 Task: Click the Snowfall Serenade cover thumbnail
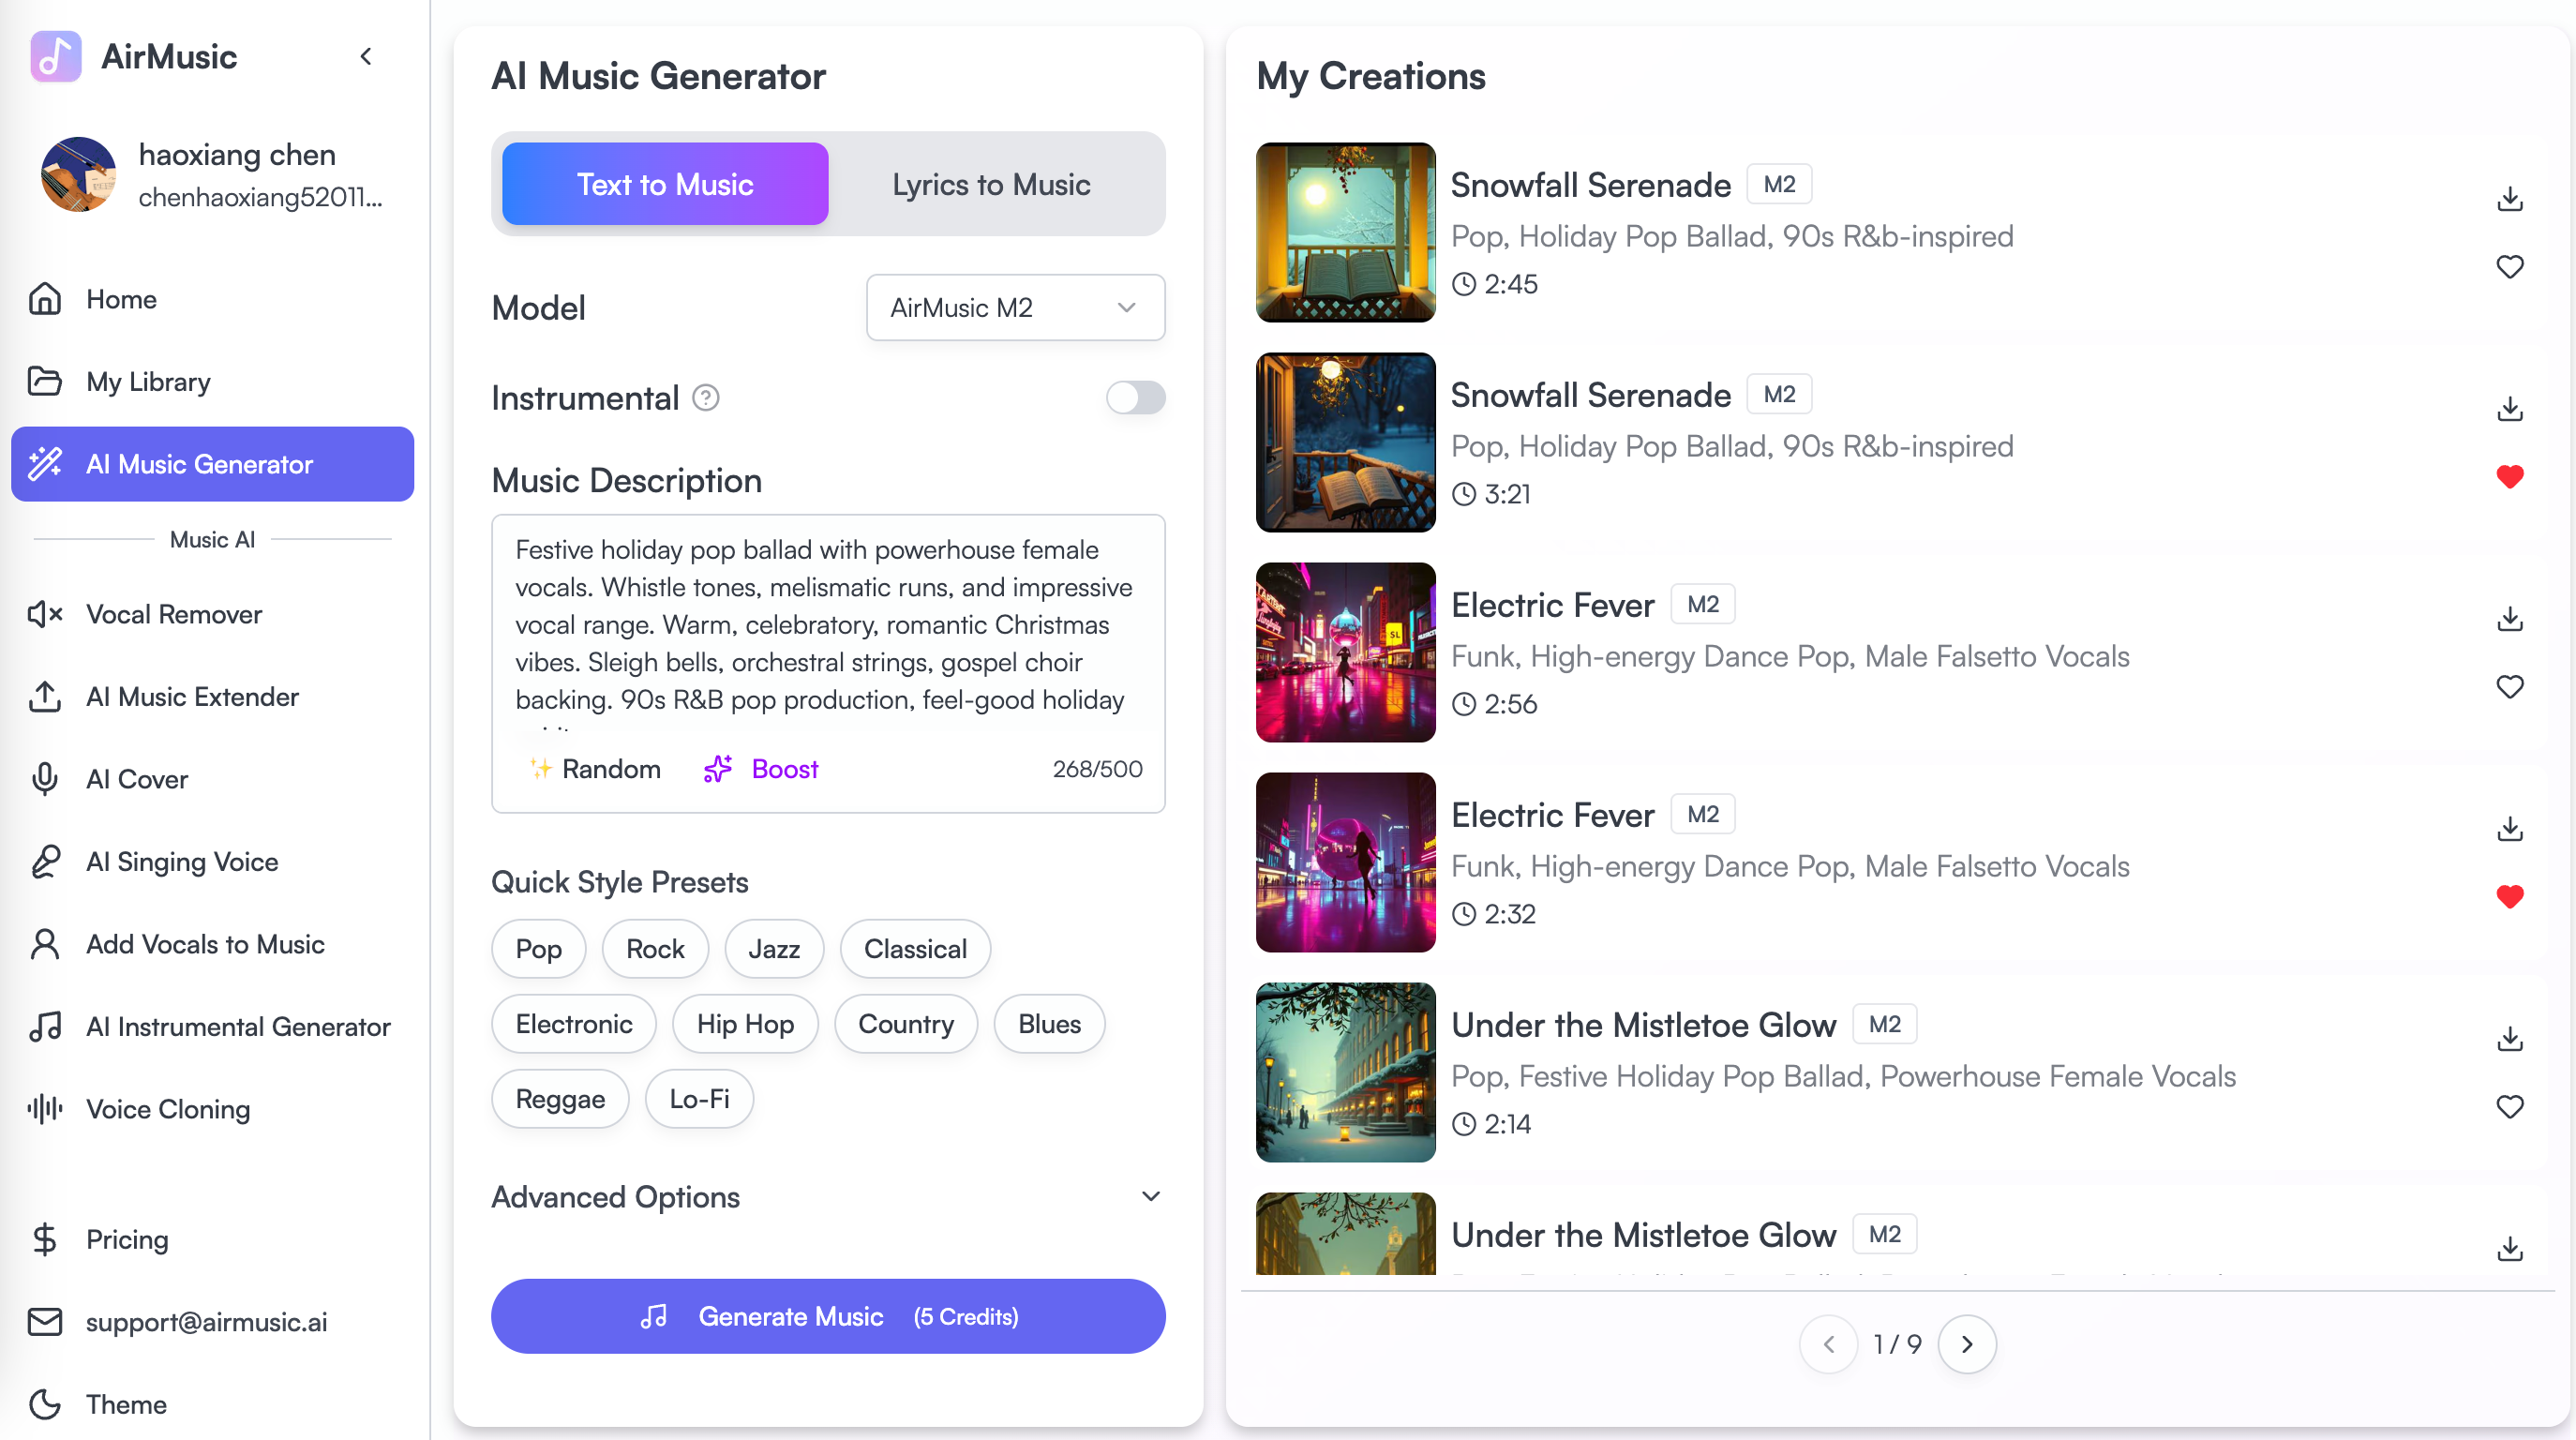point(1345,233)
